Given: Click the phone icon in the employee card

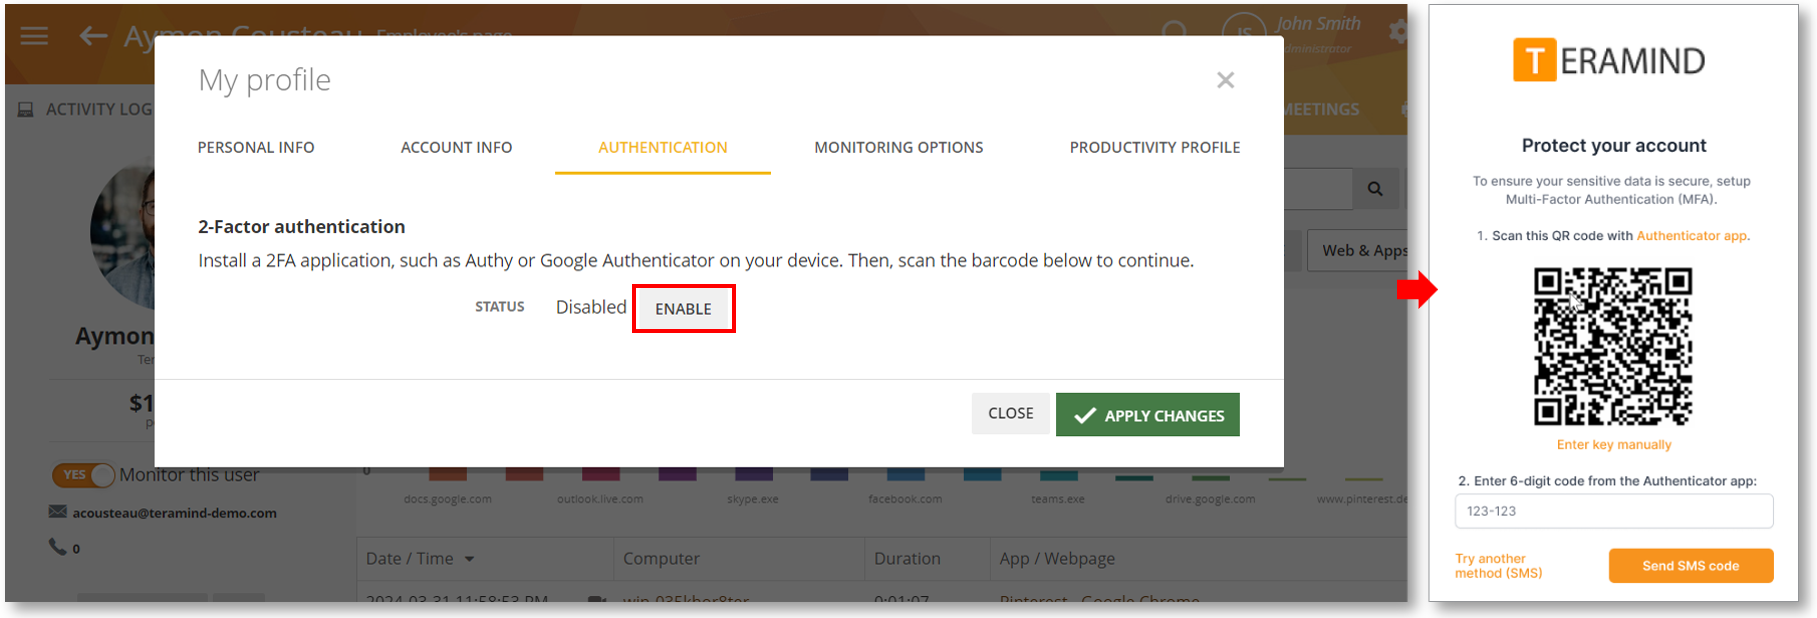Looking at the screenshot, I should point(57,547).
